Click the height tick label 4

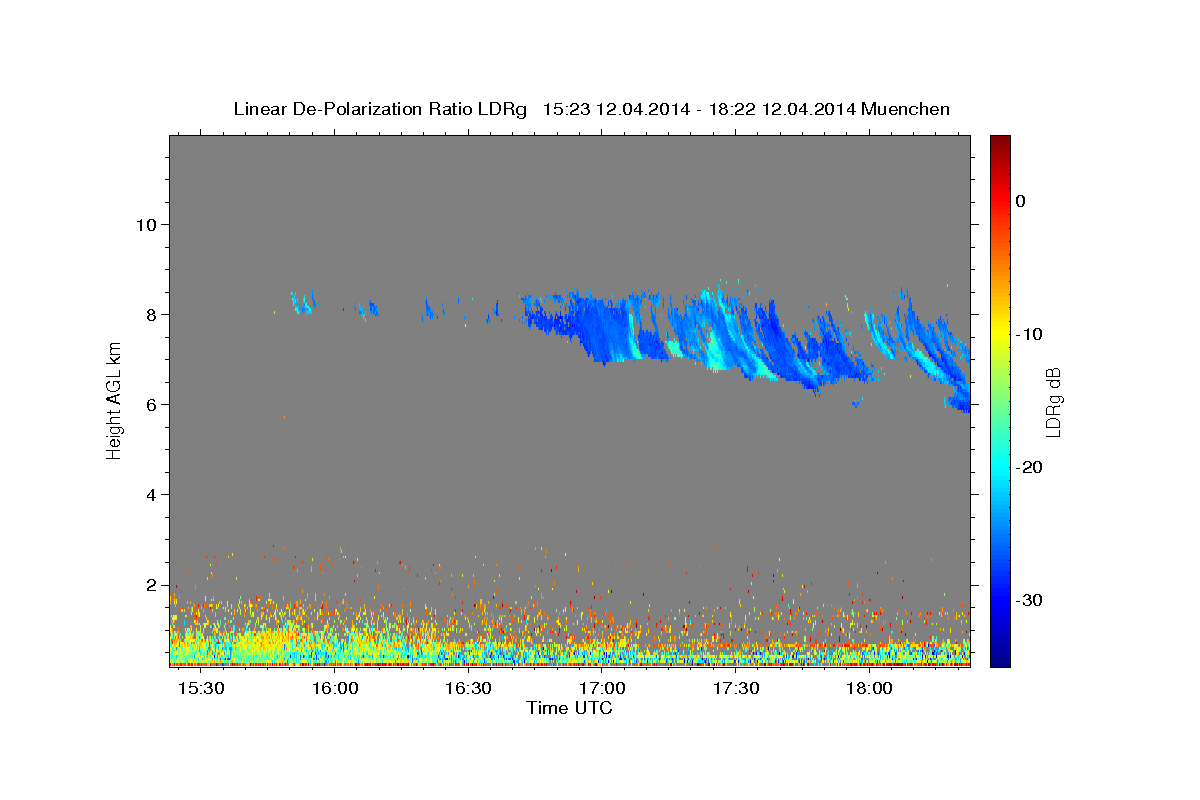(151, 494)
